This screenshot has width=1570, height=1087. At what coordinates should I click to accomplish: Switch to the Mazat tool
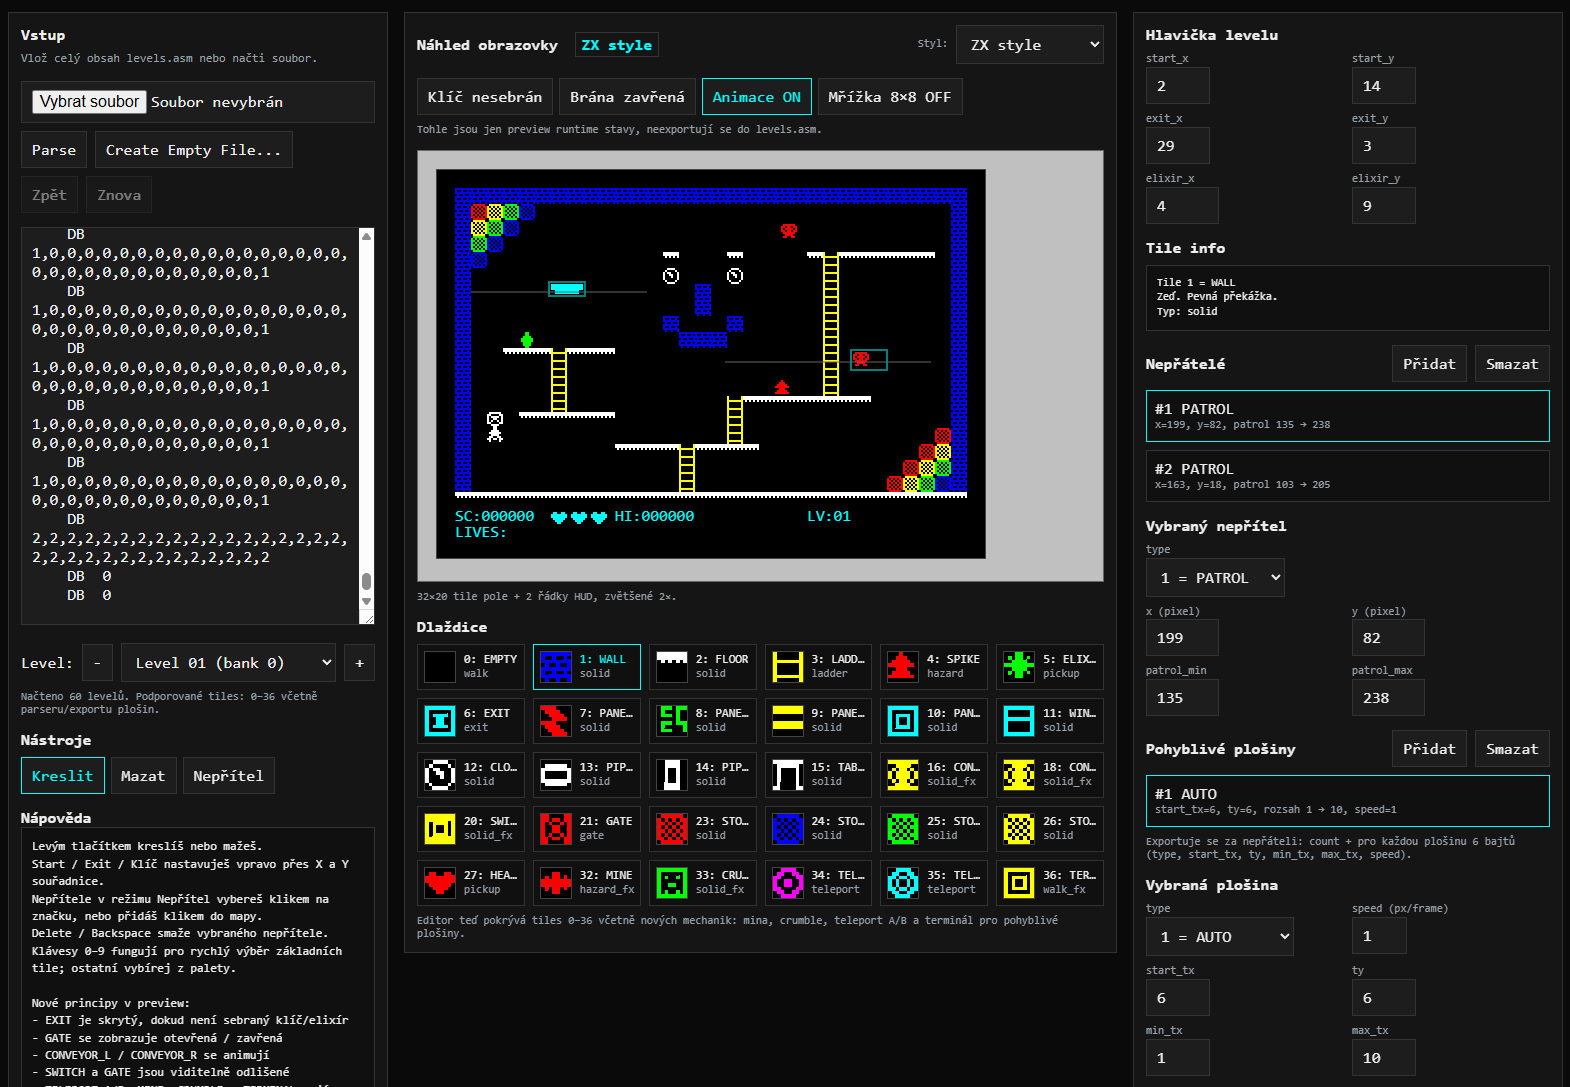(143, 776)
